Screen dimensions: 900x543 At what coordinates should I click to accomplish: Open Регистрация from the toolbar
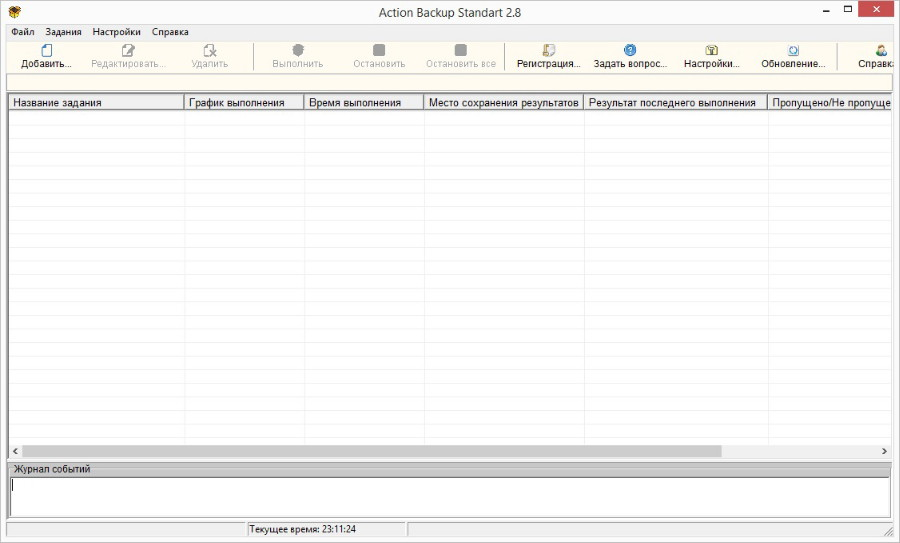(549, 56)
